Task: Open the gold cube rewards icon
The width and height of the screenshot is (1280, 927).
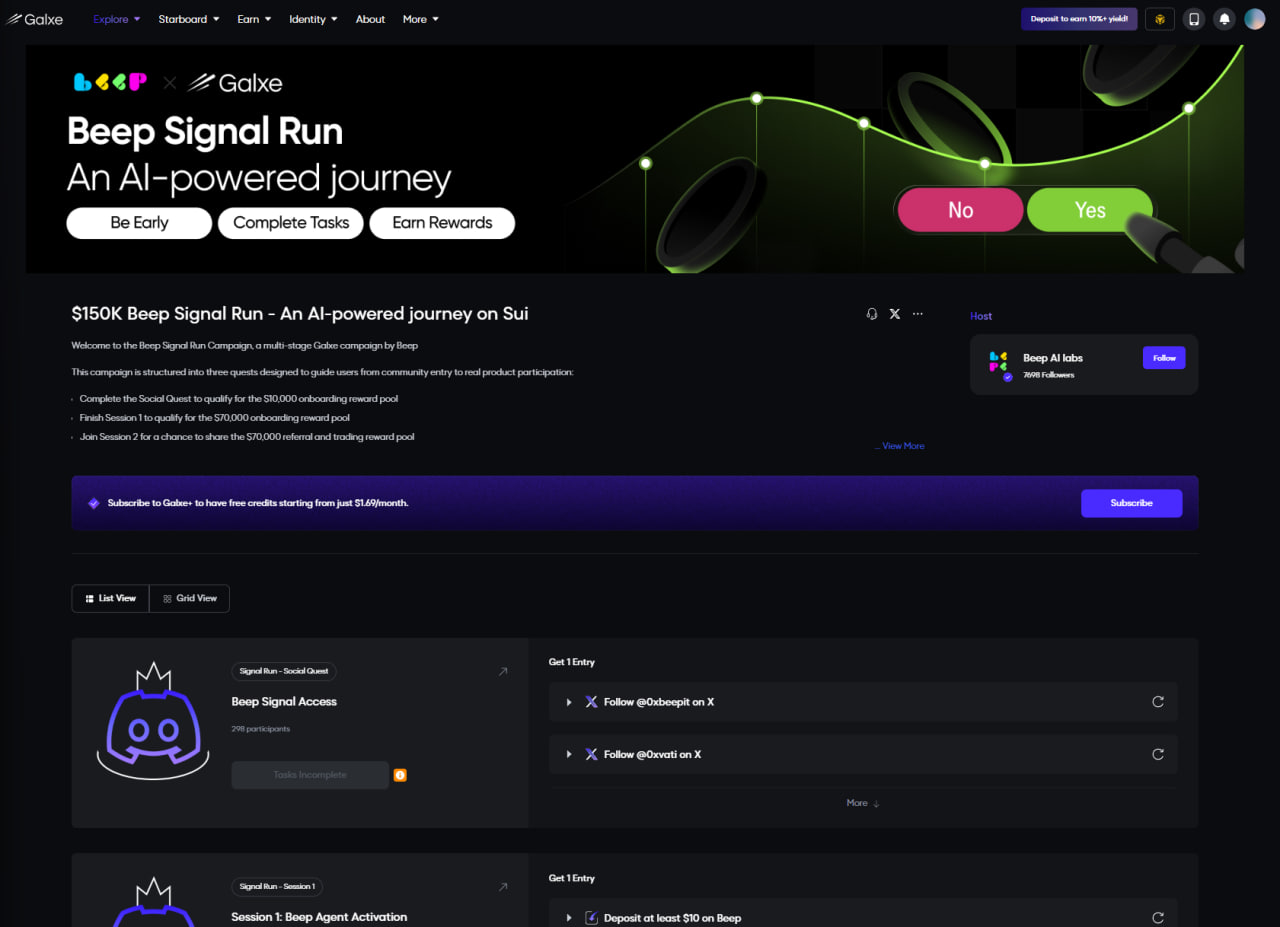Action: point(1160,19)
